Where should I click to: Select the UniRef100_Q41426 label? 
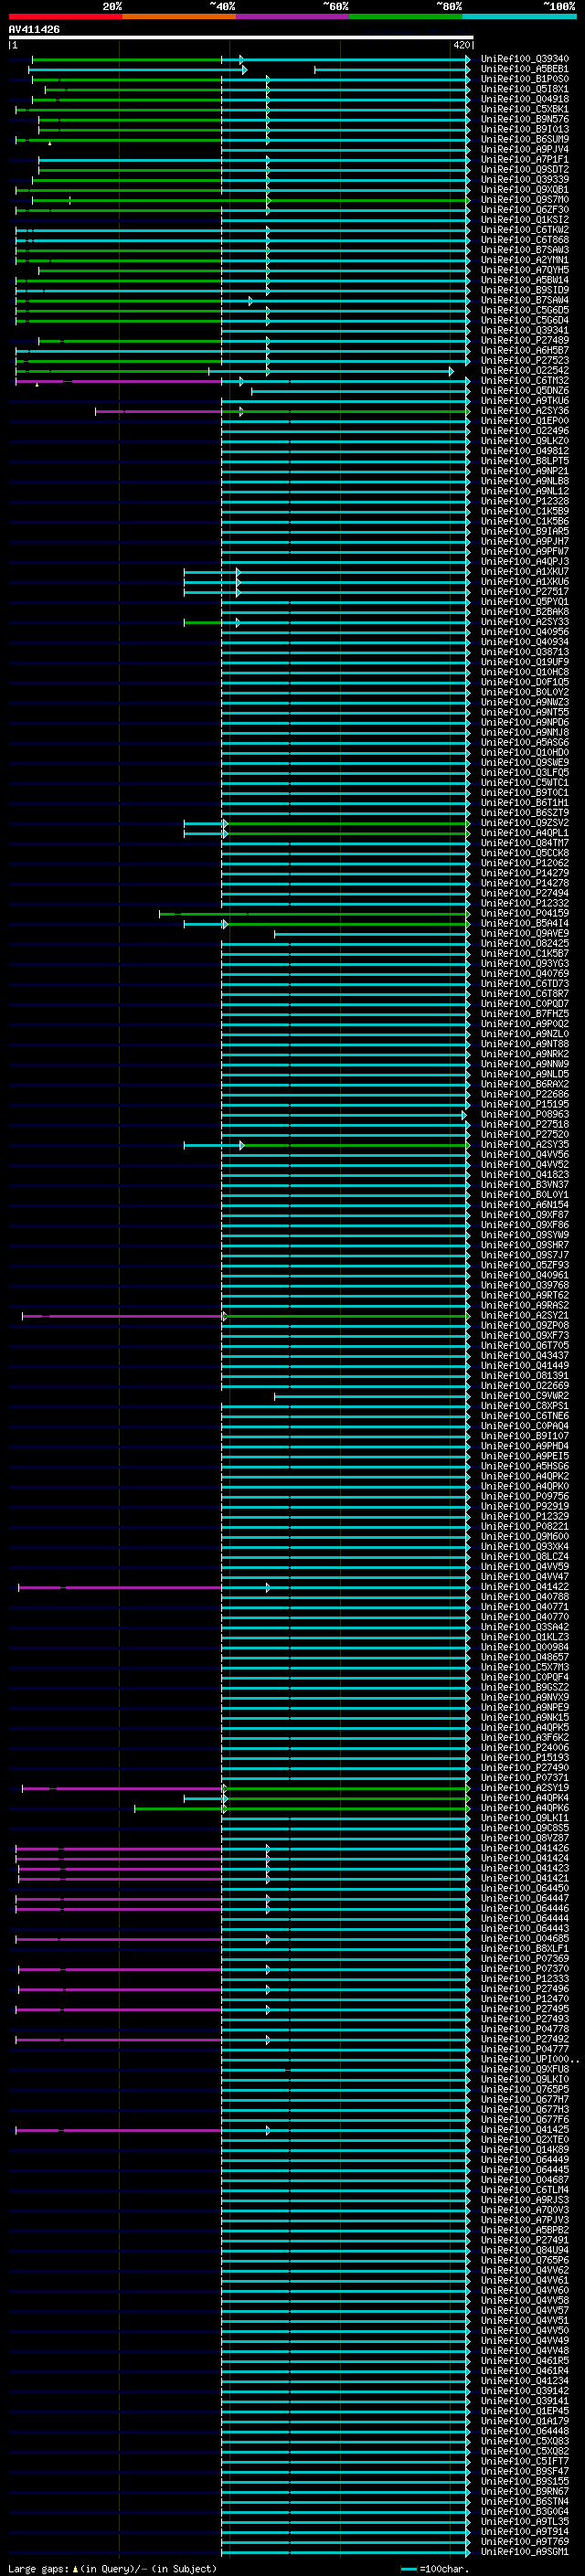point(525,1848)
